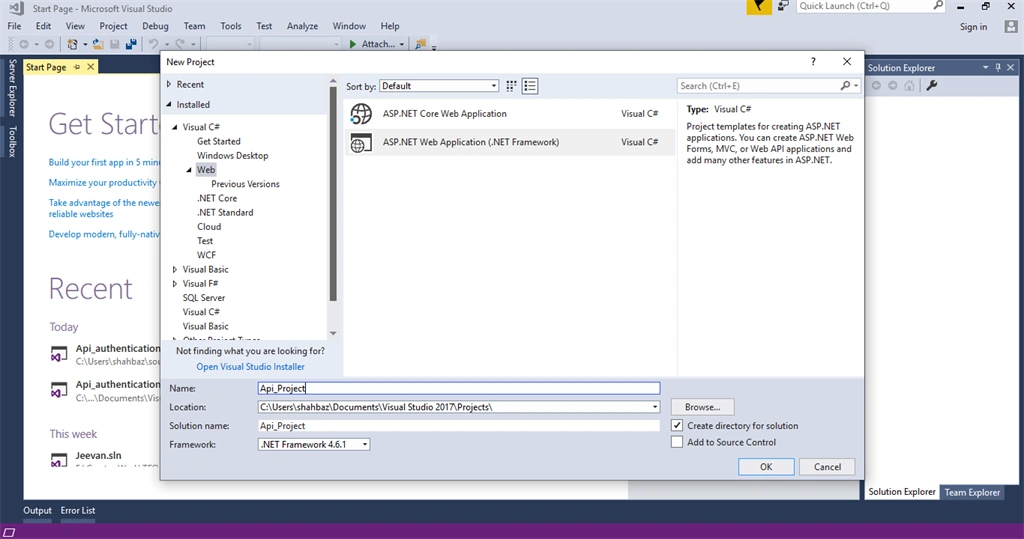Screen dimensions: 1024x539
Task: Click Build your first app link on Start Page
Action: (104, 162)
